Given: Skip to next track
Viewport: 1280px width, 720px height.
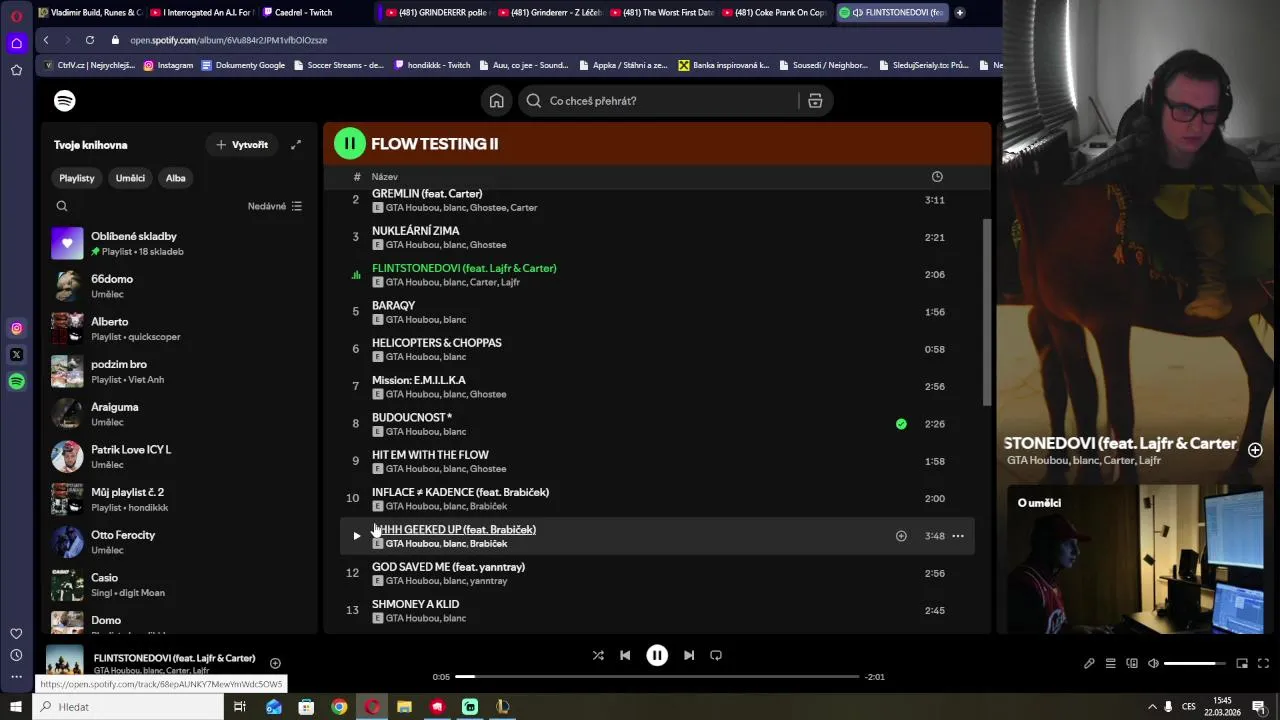Looking at the screenshot, I should click(x=689, y=655).
